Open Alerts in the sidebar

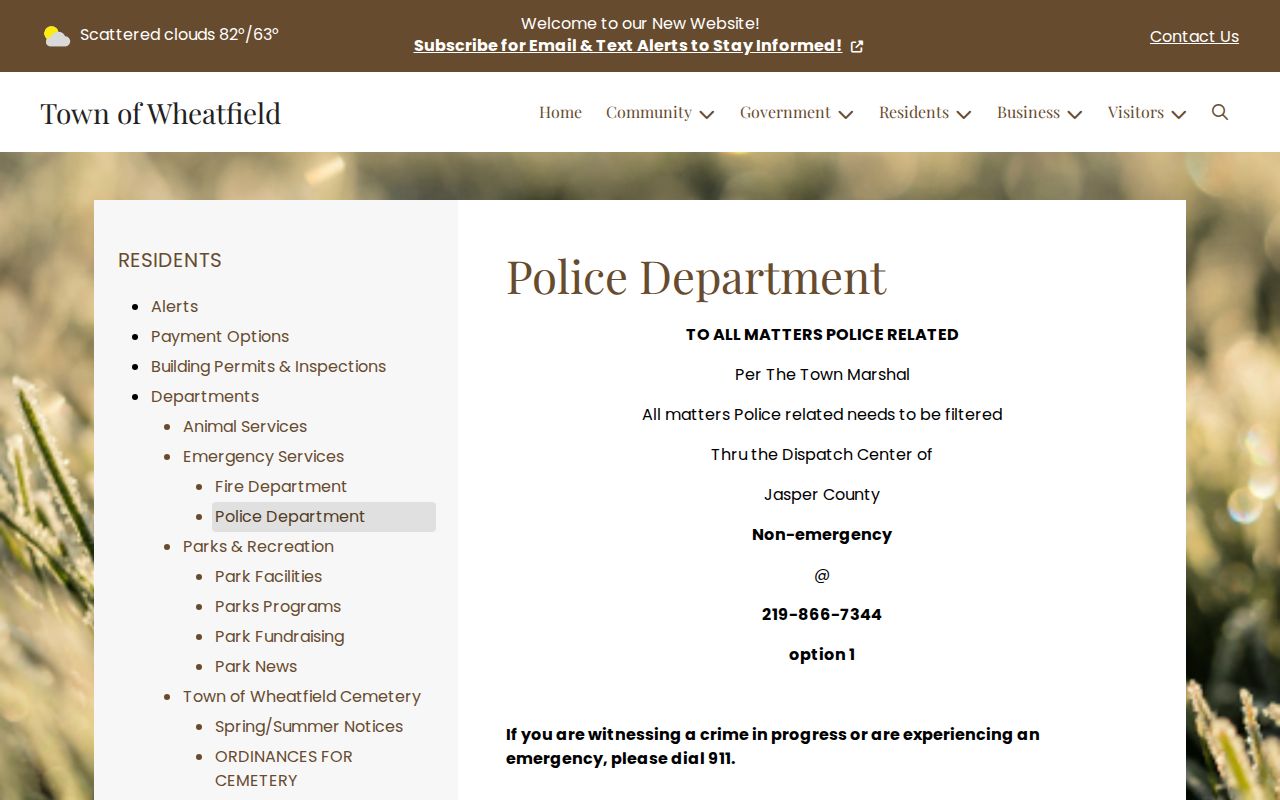[x=174, y=306]
